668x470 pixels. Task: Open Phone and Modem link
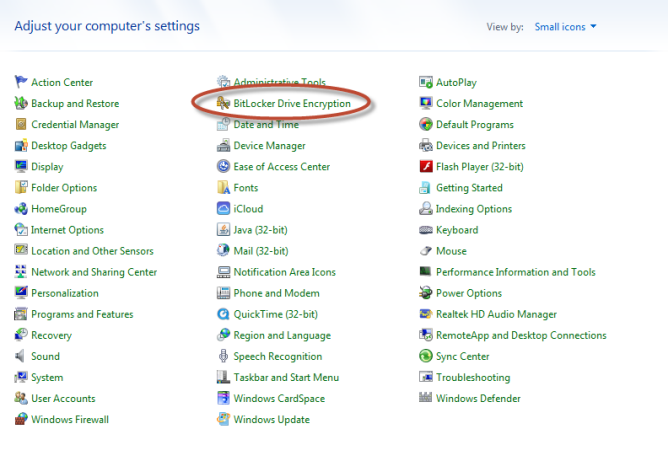click(276, 293)
